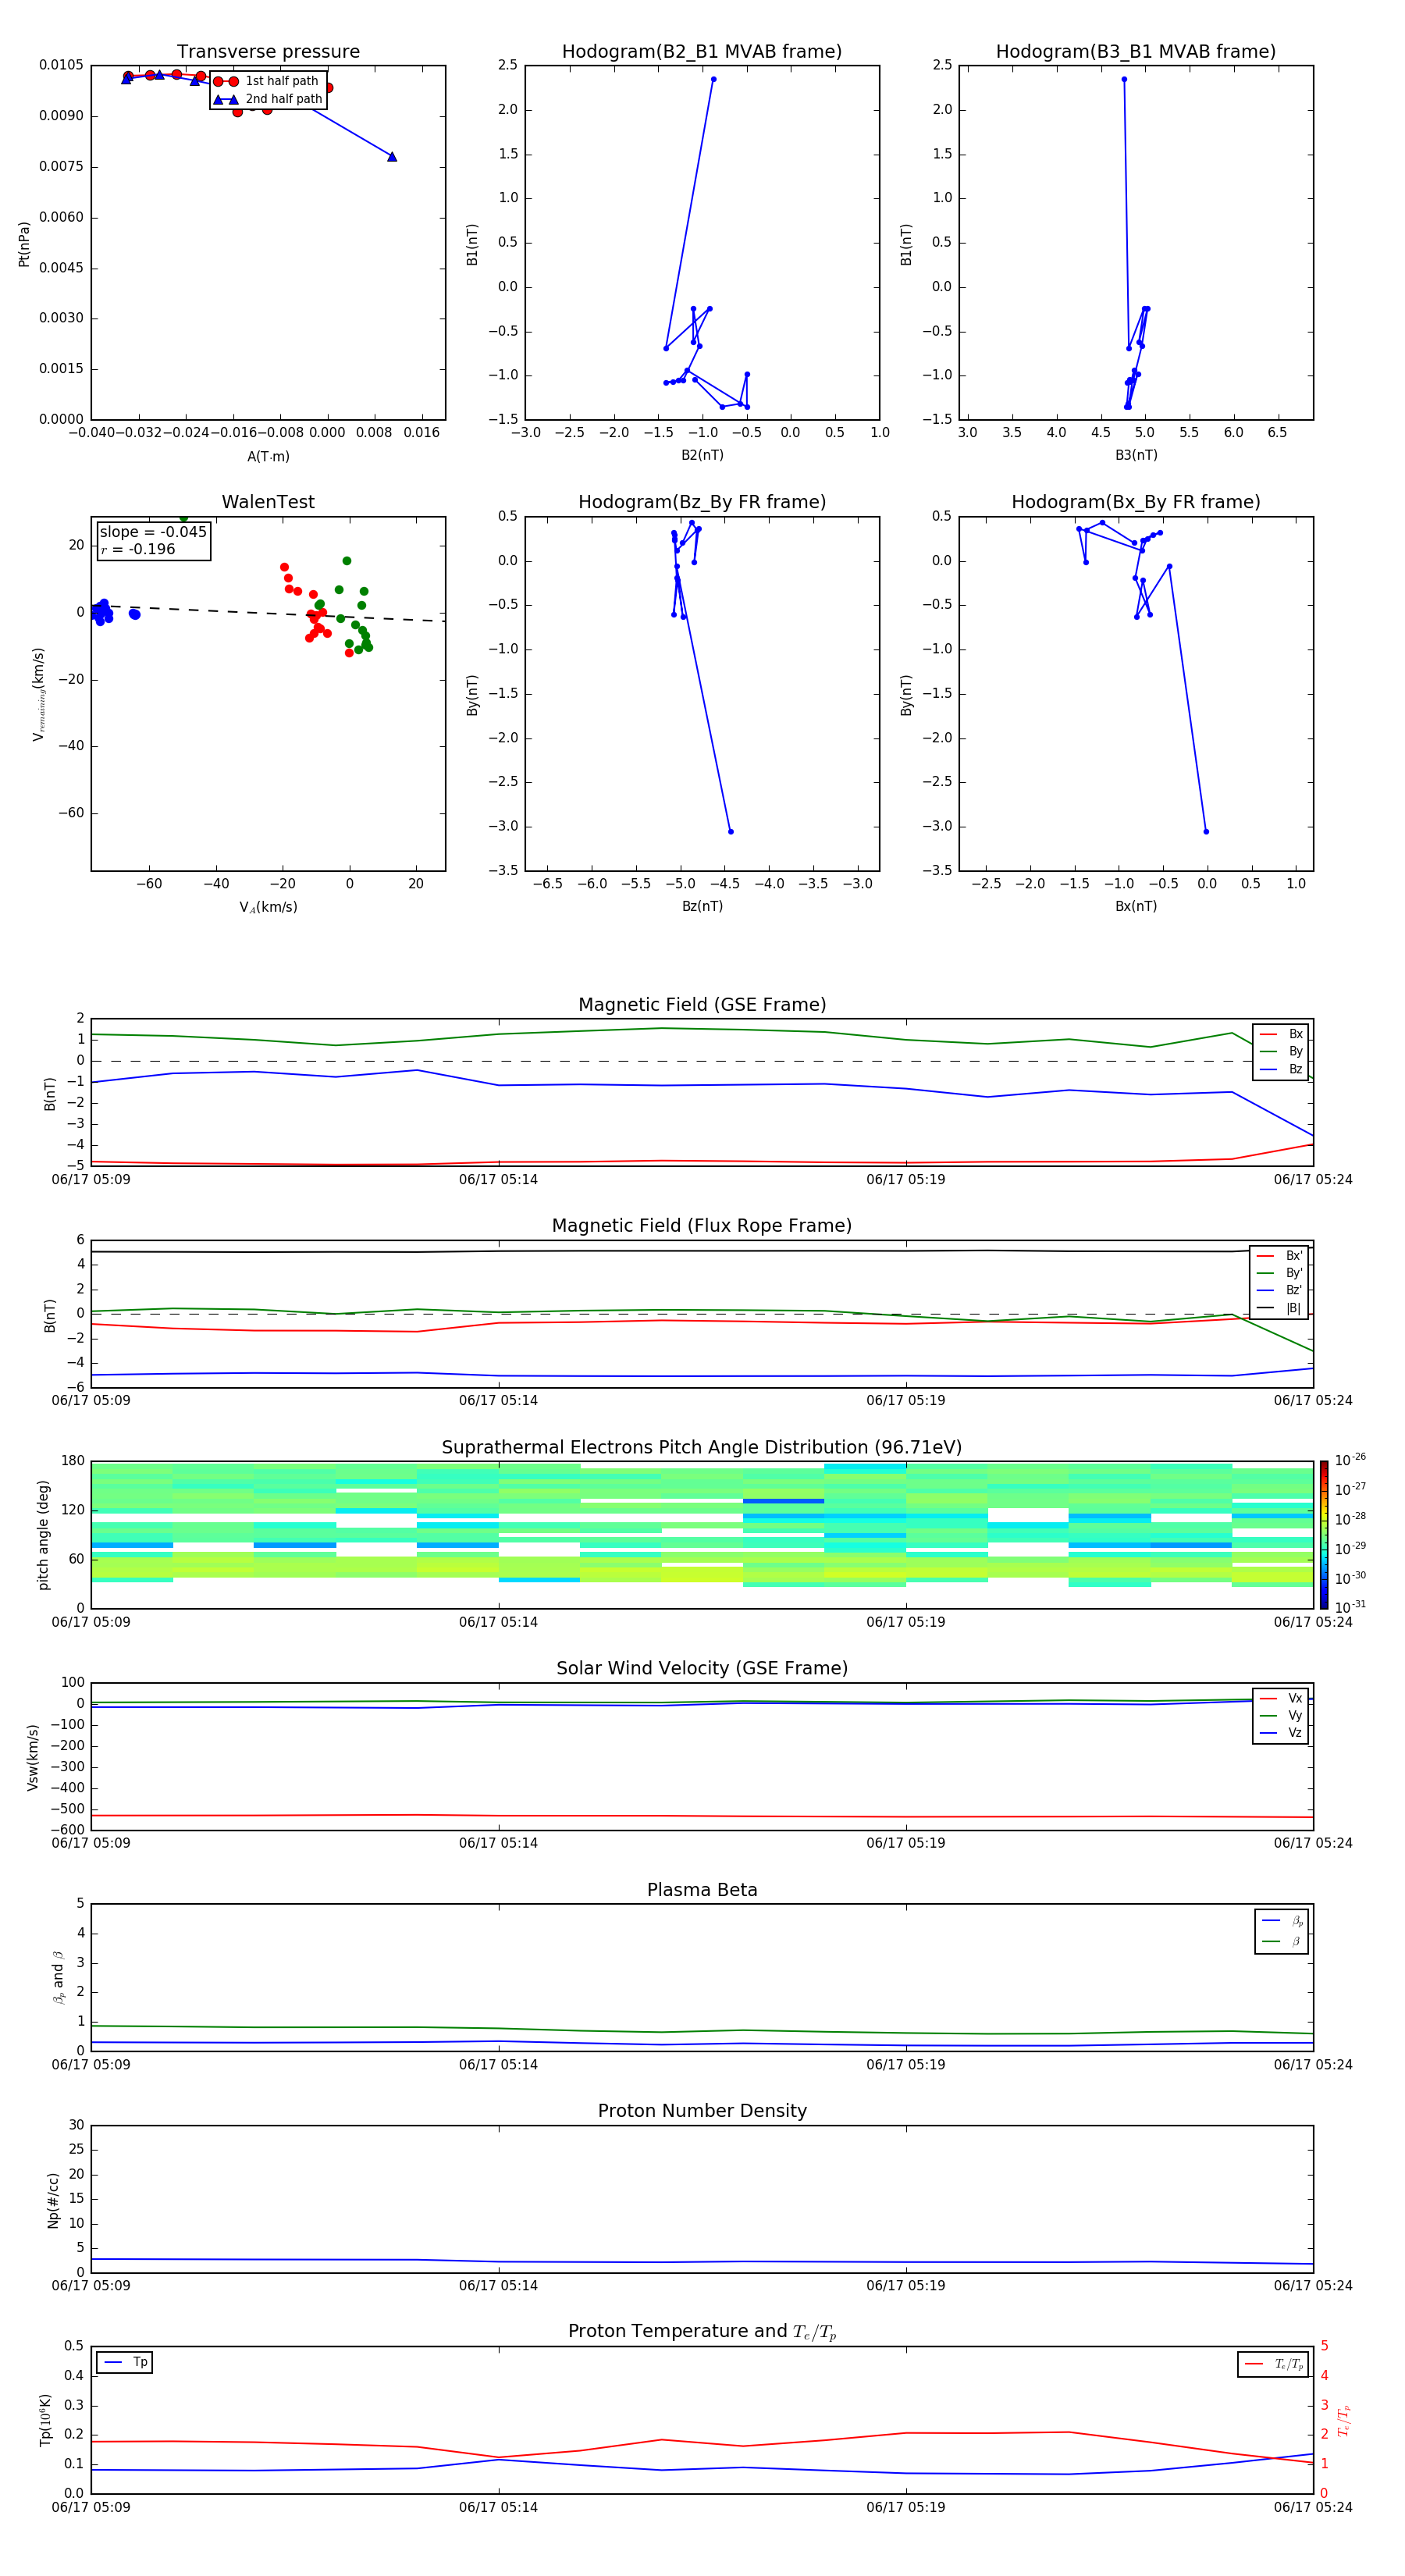
Task: Click 'Magnetic Field (Flux Rope Frame)' title
Action: (x=702, y=1226)
